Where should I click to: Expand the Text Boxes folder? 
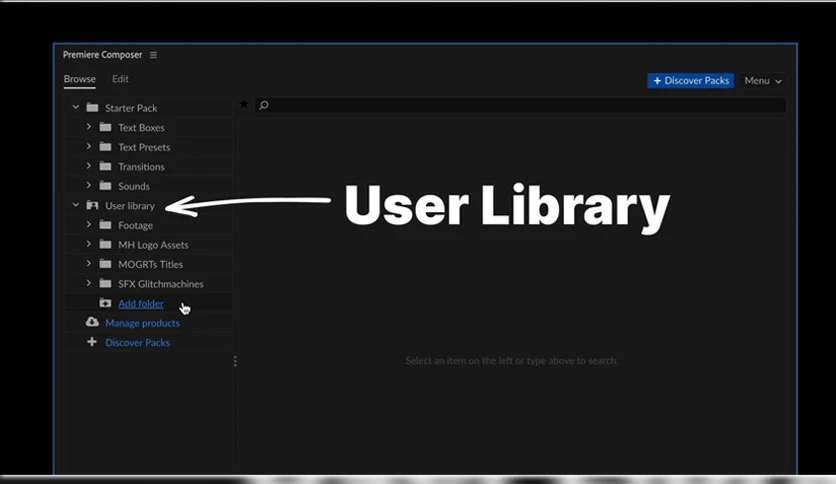click(89, 127)
